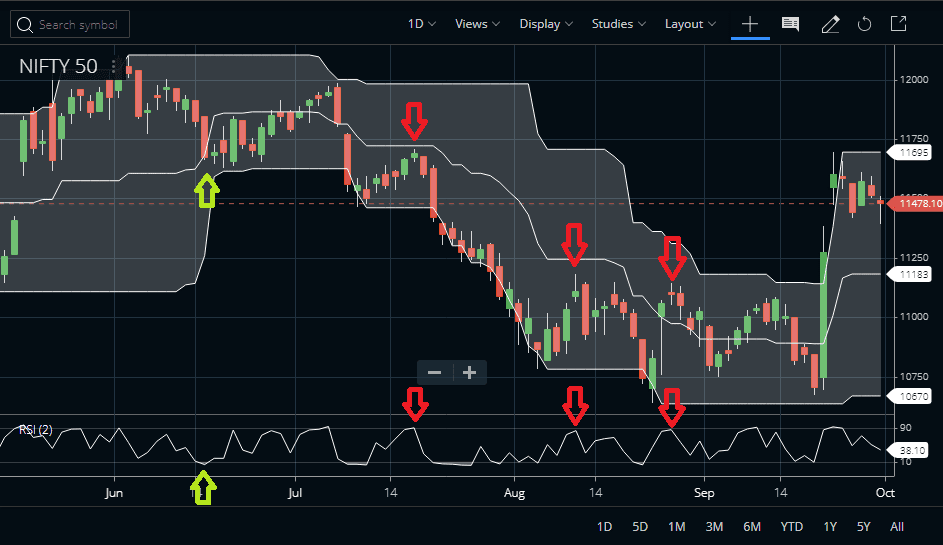Image resolution: width=943 pixels, height=545 pixels.
Task: Click the 11183 middle band price tag
Action: [911, 274]
